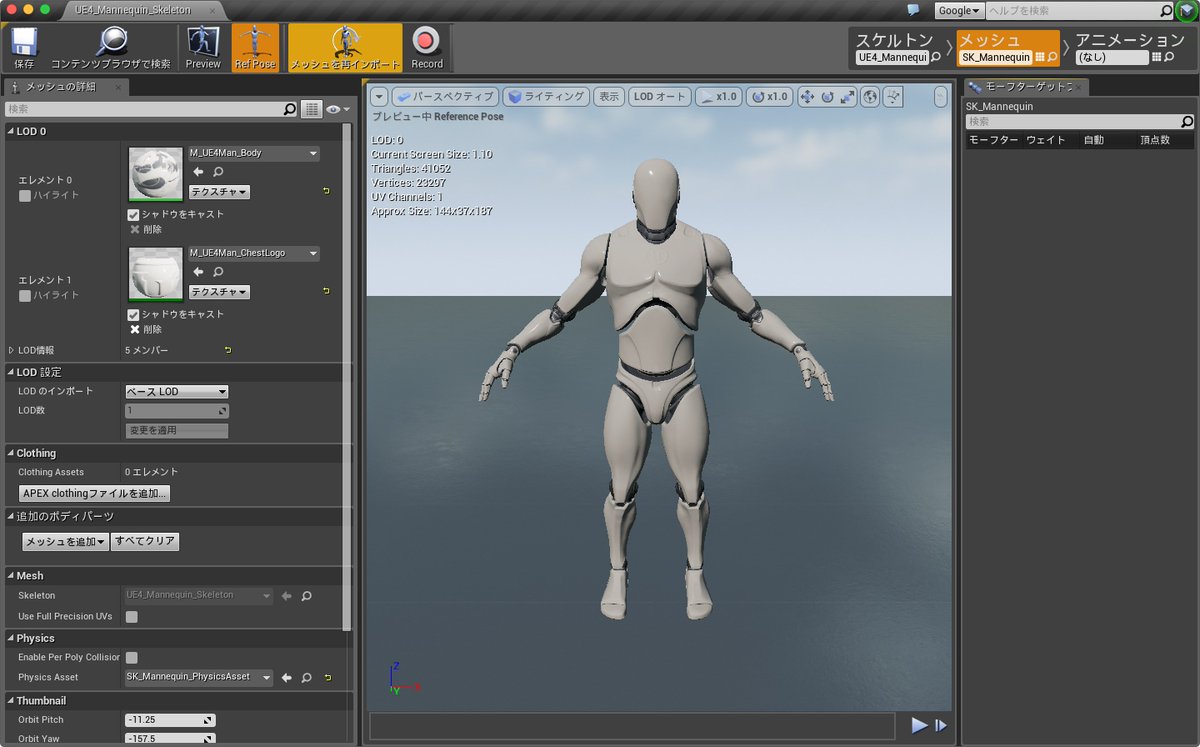Open viewport options arrow dropdown
Screen dimensions: 1200x747
tap(379, 97)
